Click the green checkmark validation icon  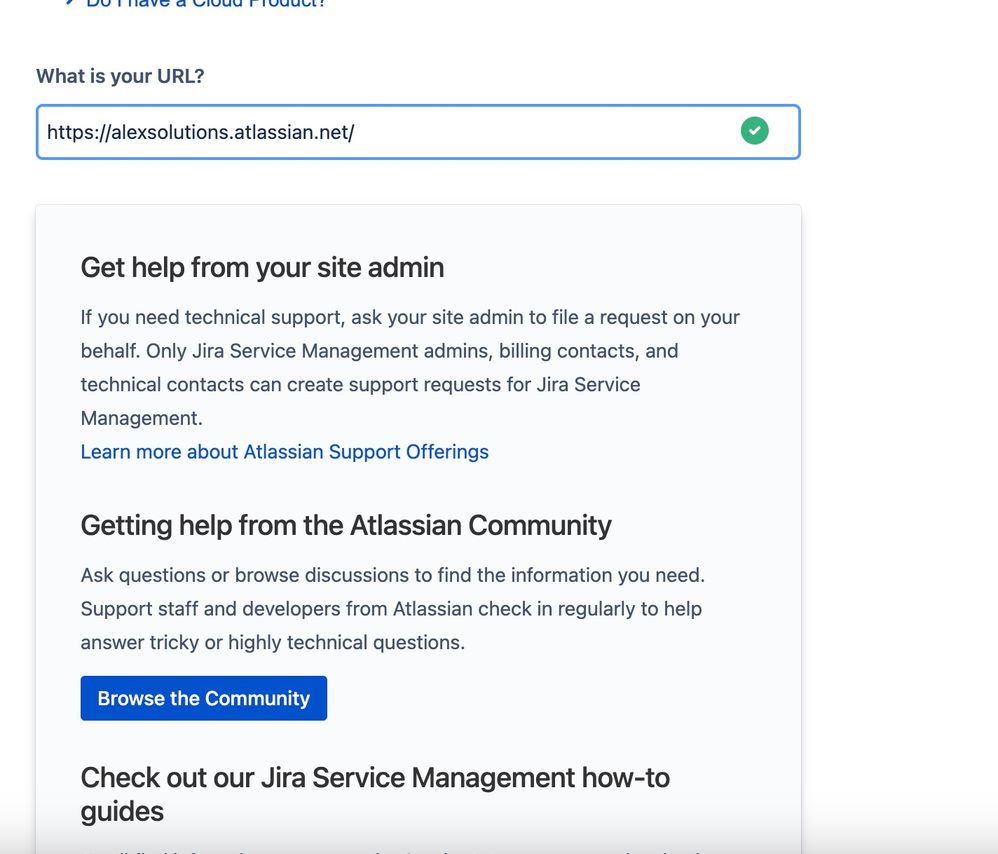(754, 131)
